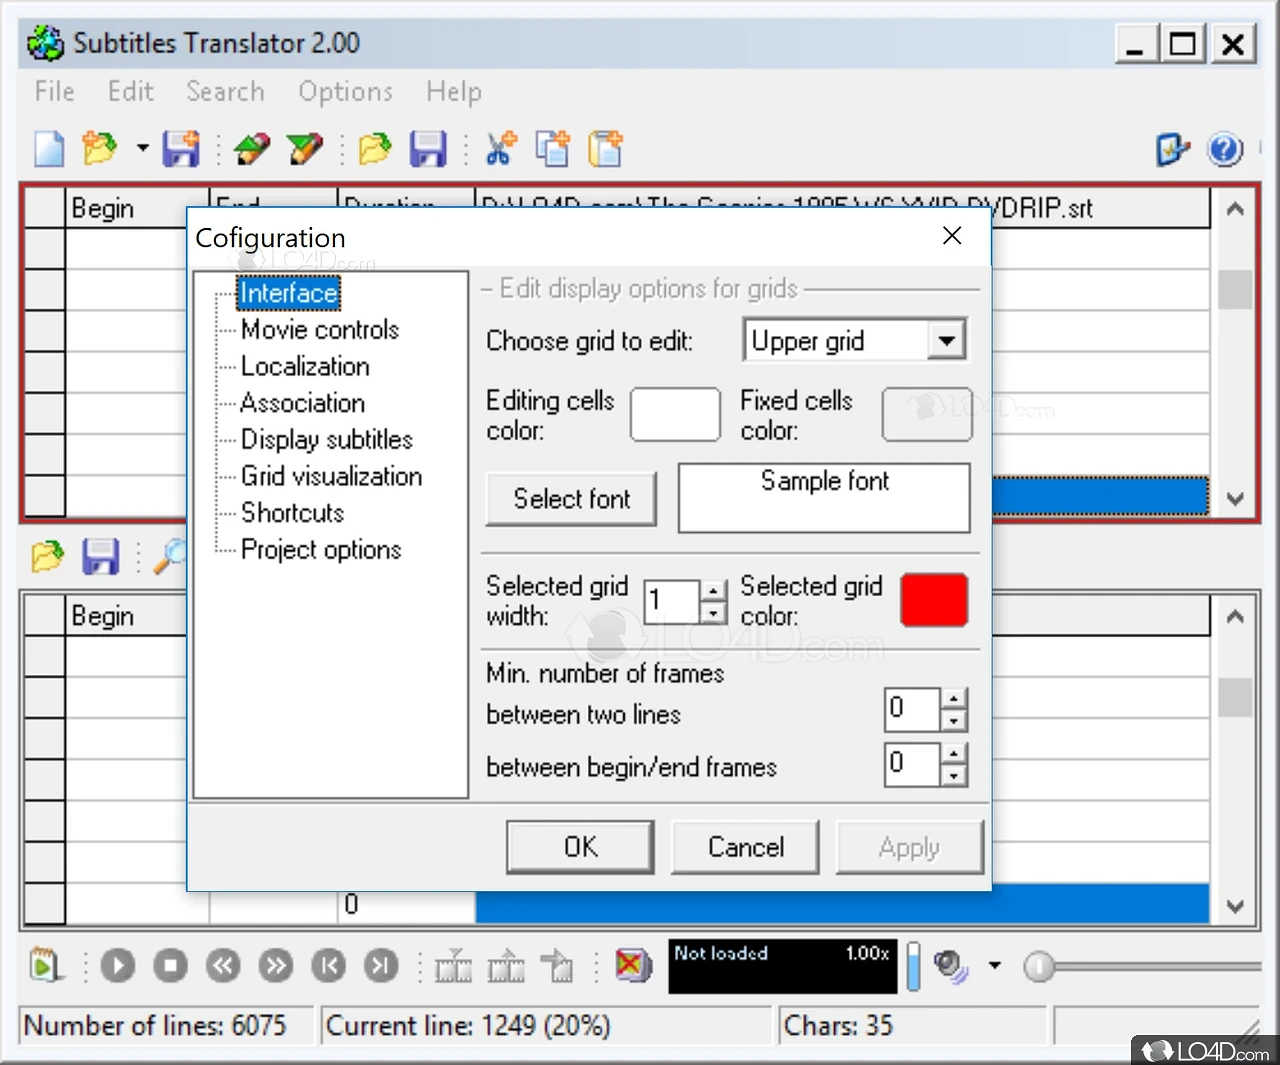Open the Search menu
The width and height of the screenshot is (1280, 1065).
coord(225,92)
